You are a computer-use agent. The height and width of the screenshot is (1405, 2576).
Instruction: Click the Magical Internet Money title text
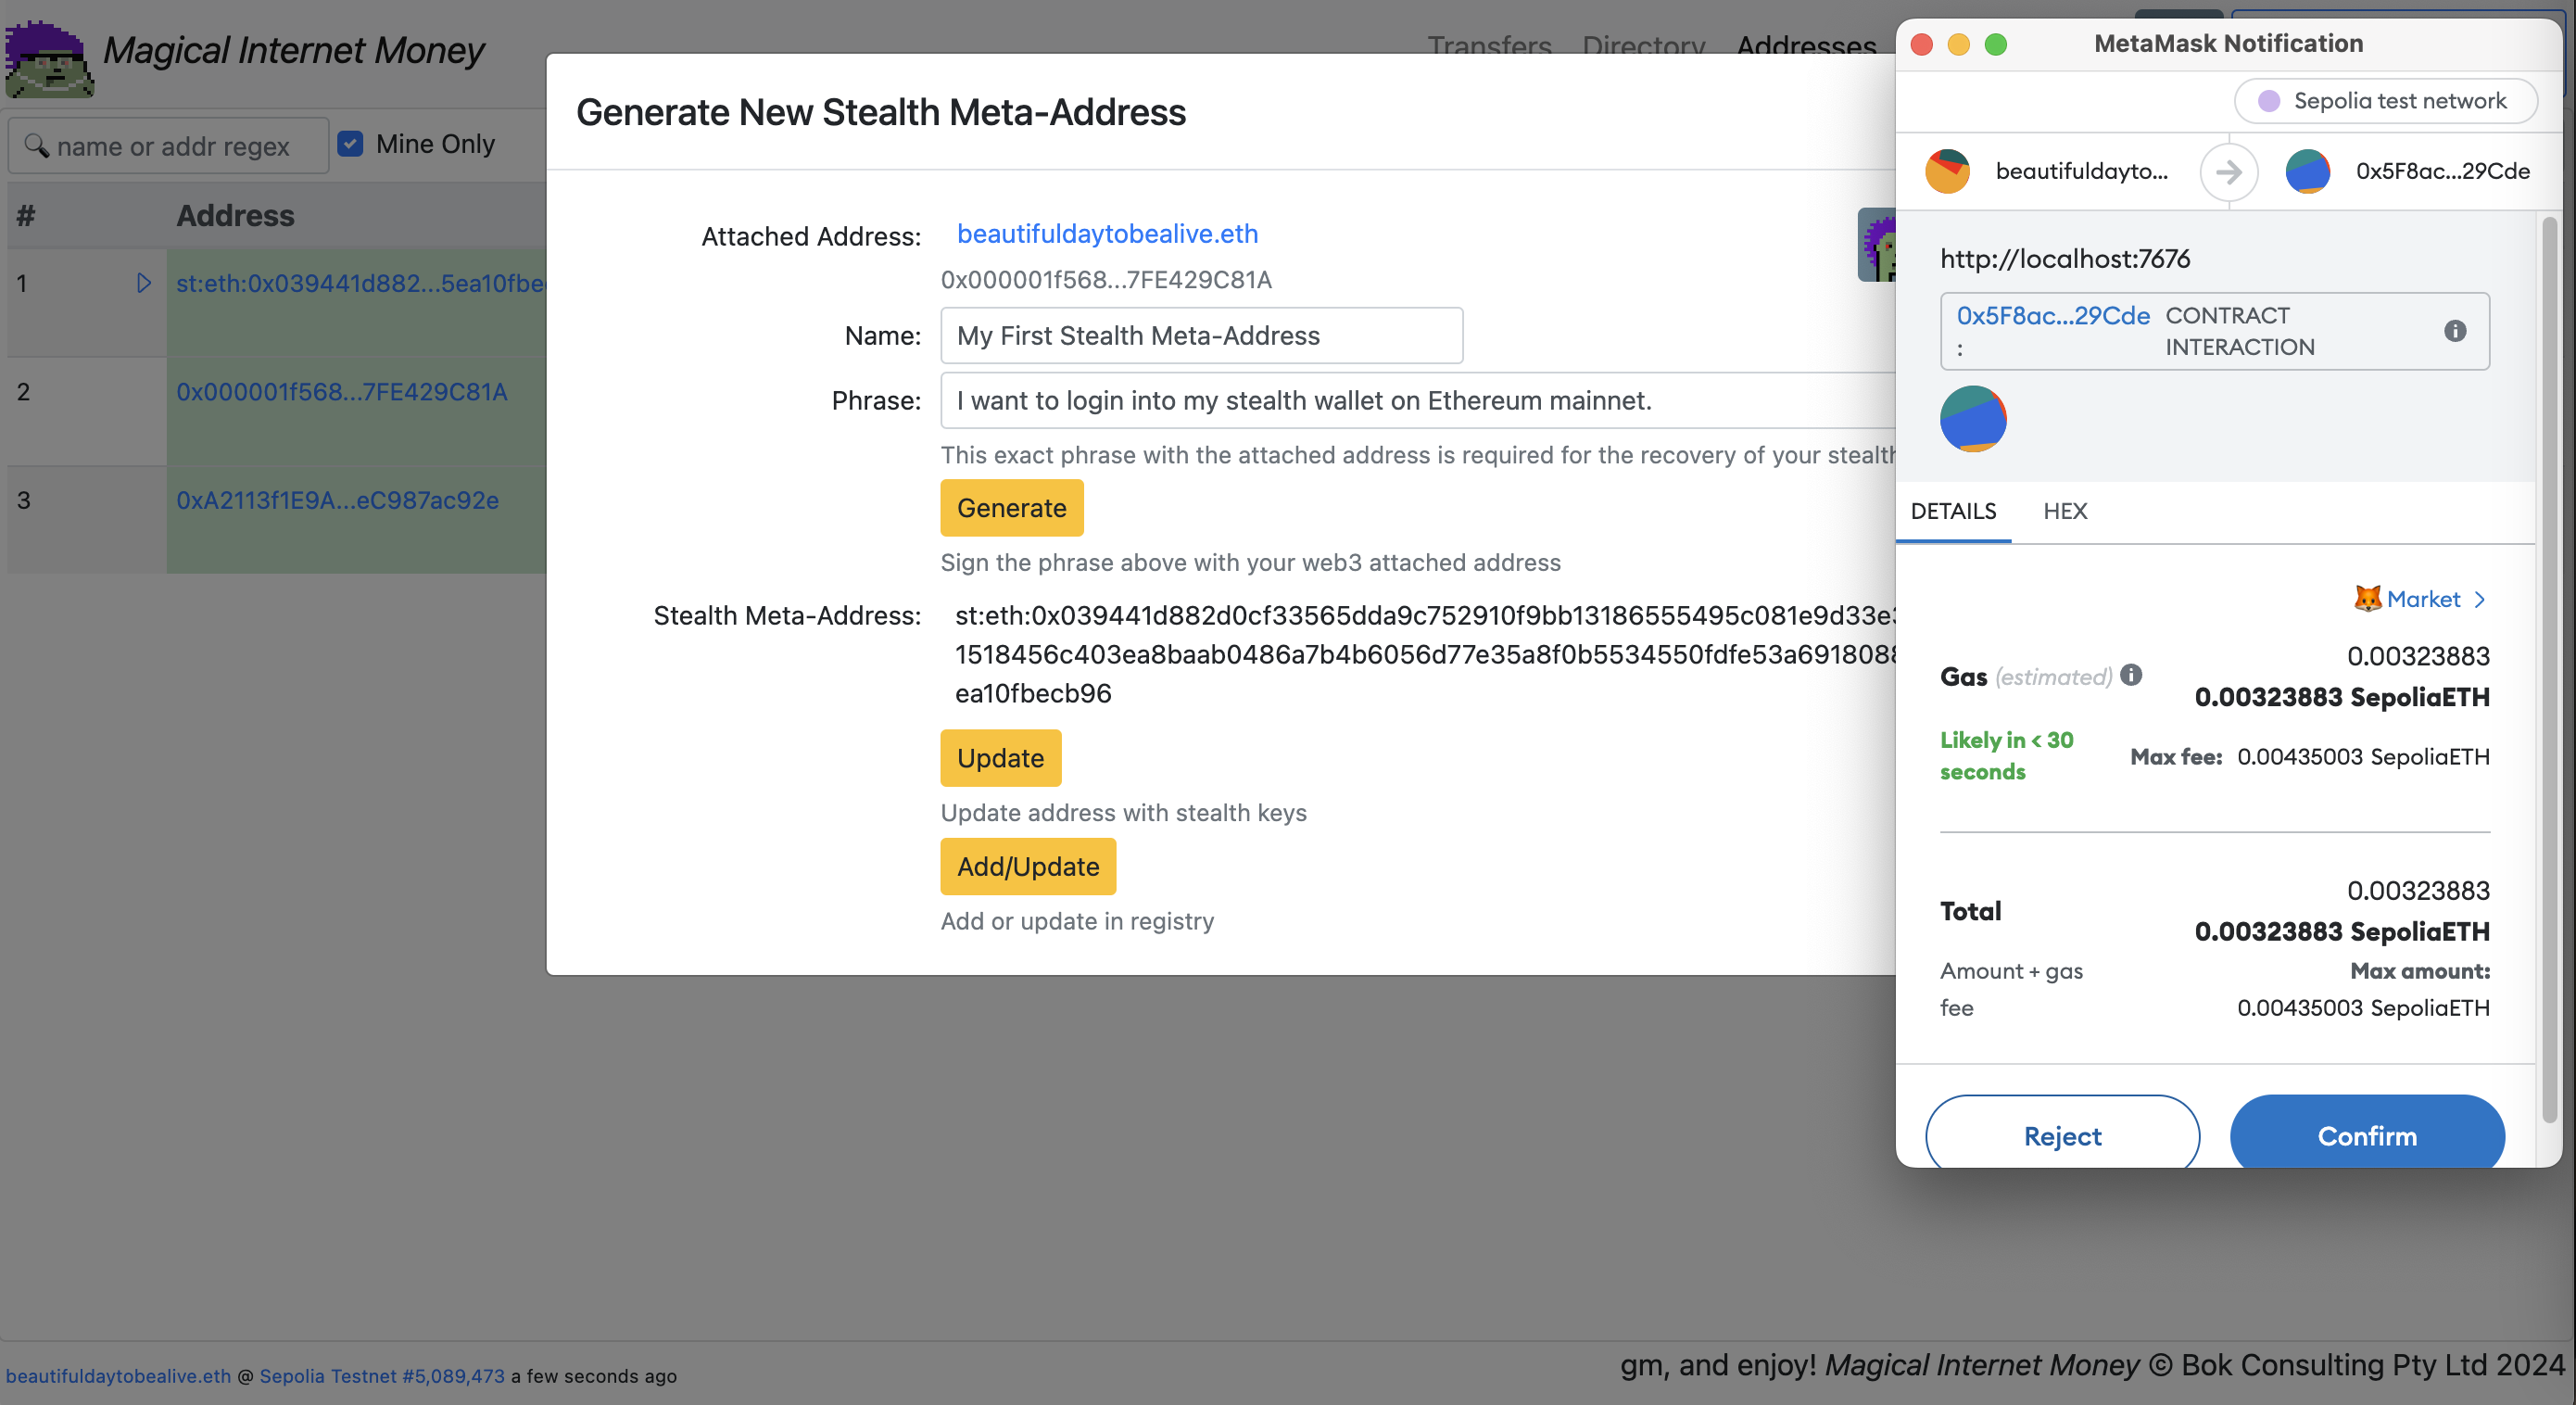[293, 50]
